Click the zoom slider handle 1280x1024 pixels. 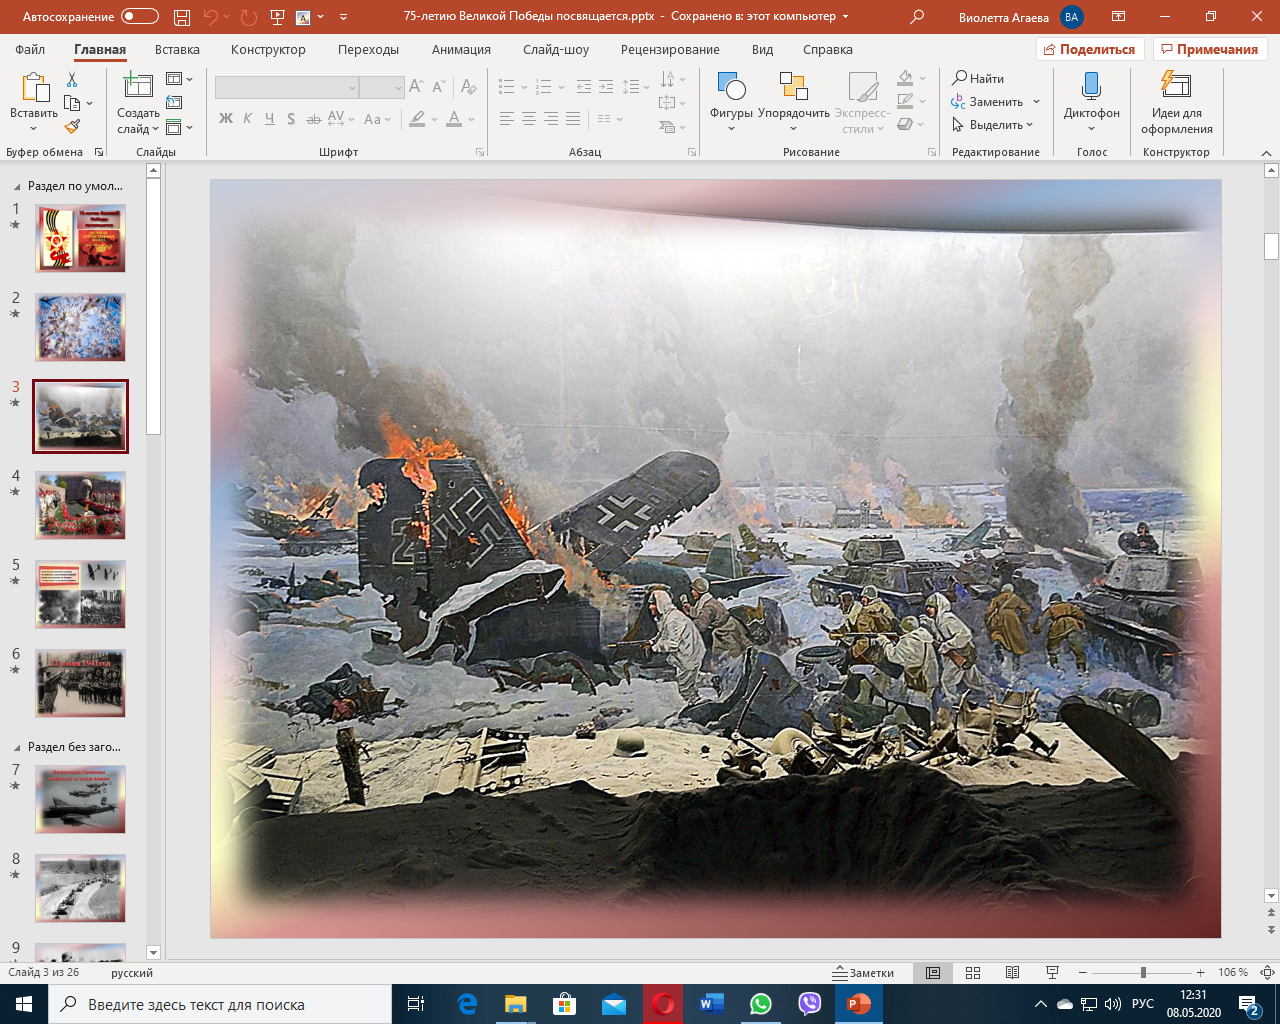(1143, 973)
